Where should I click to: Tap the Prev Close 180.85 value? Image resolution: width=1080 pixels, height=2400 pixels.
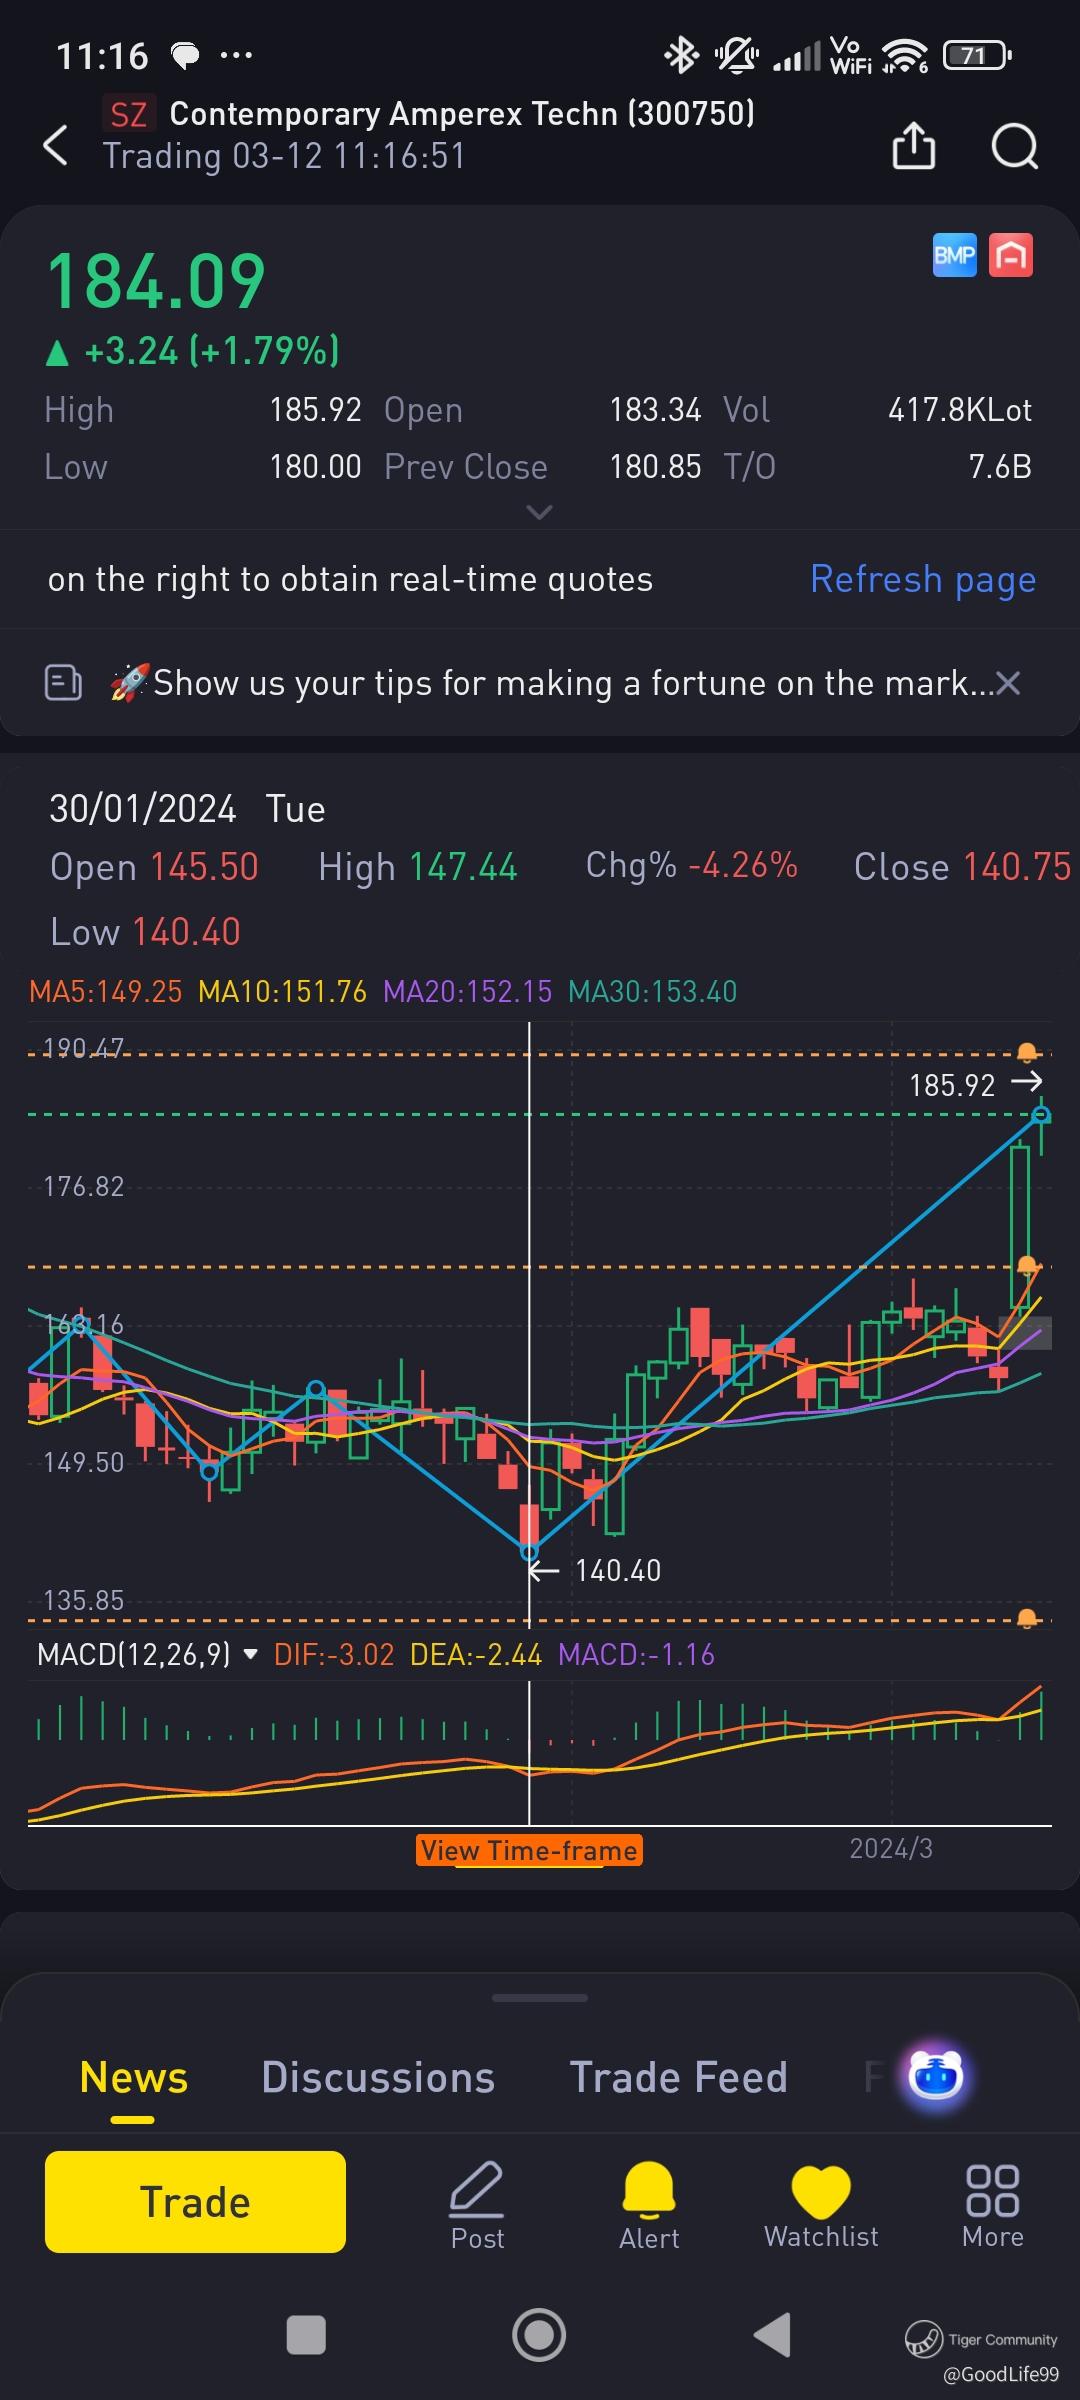point(656,467)
